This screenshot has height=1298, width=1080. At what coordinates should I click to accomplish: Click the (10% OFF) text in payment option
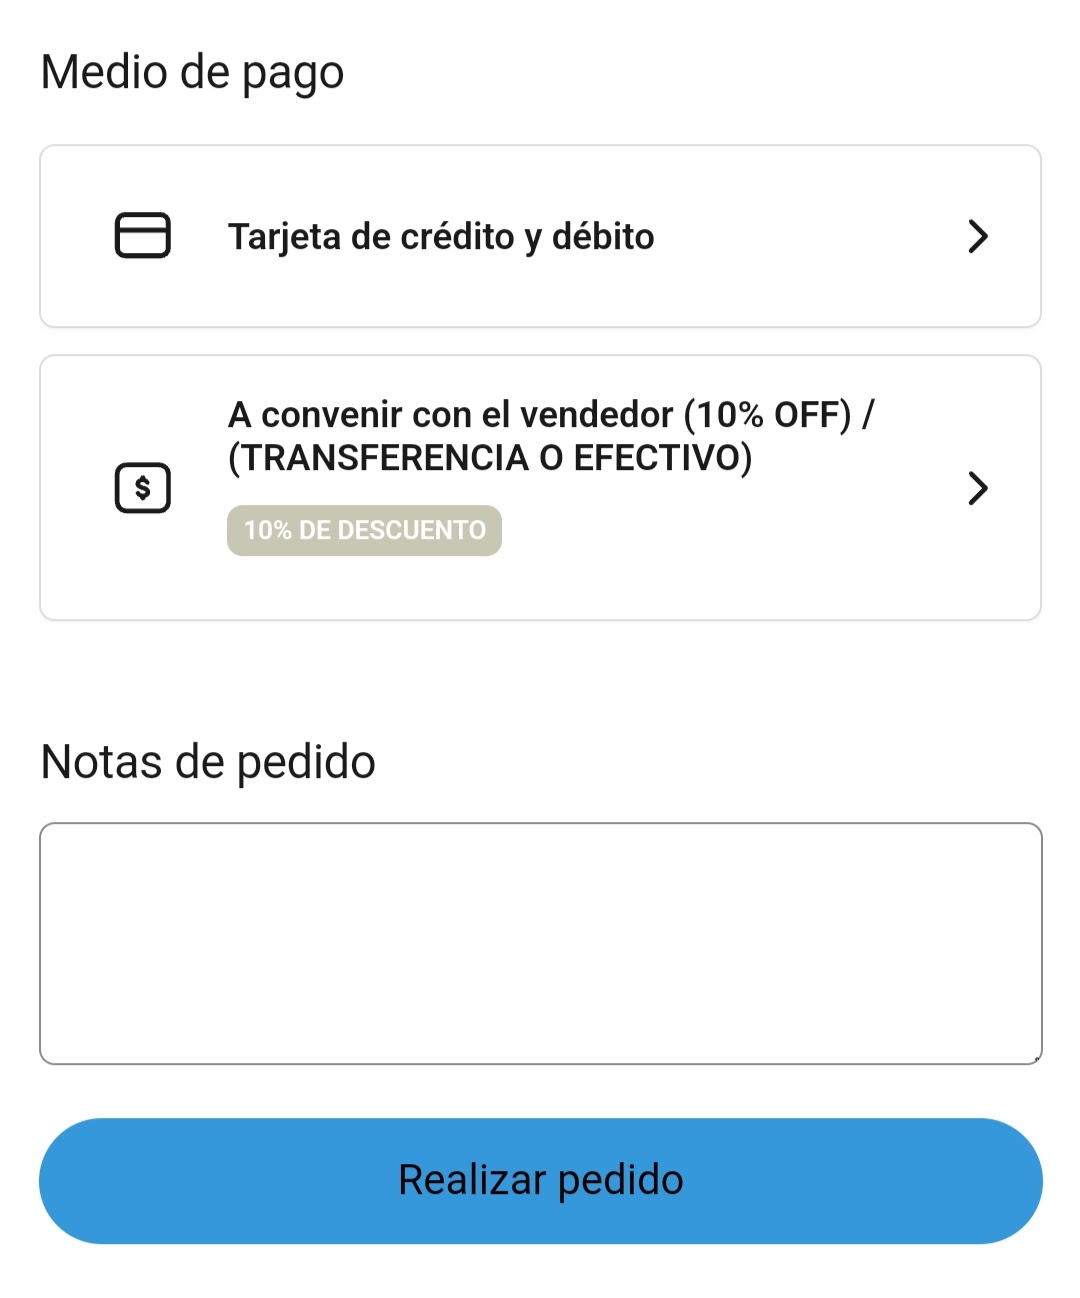(x=767, y=414)
